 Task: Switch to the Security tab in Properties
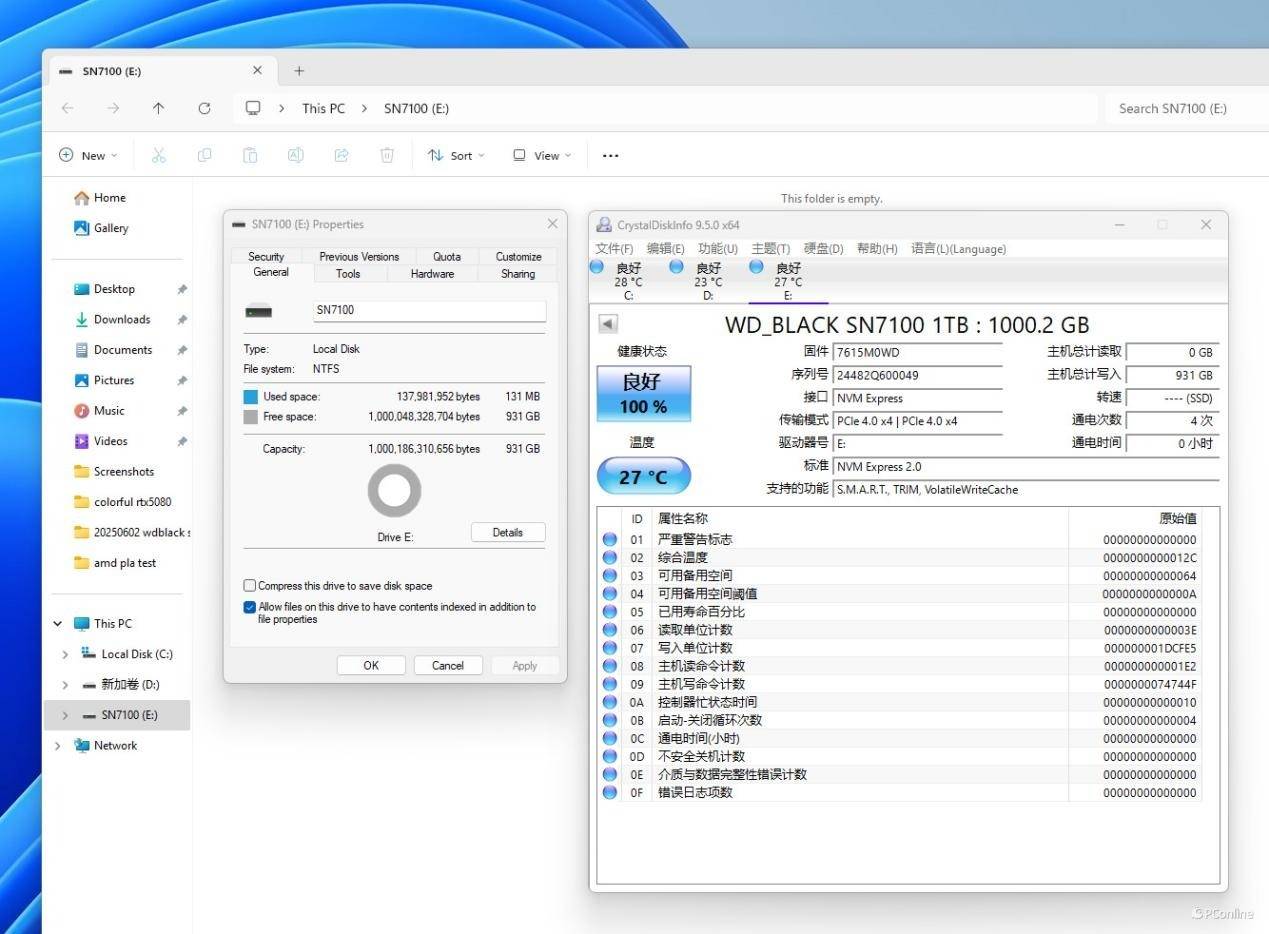point(266,256)
